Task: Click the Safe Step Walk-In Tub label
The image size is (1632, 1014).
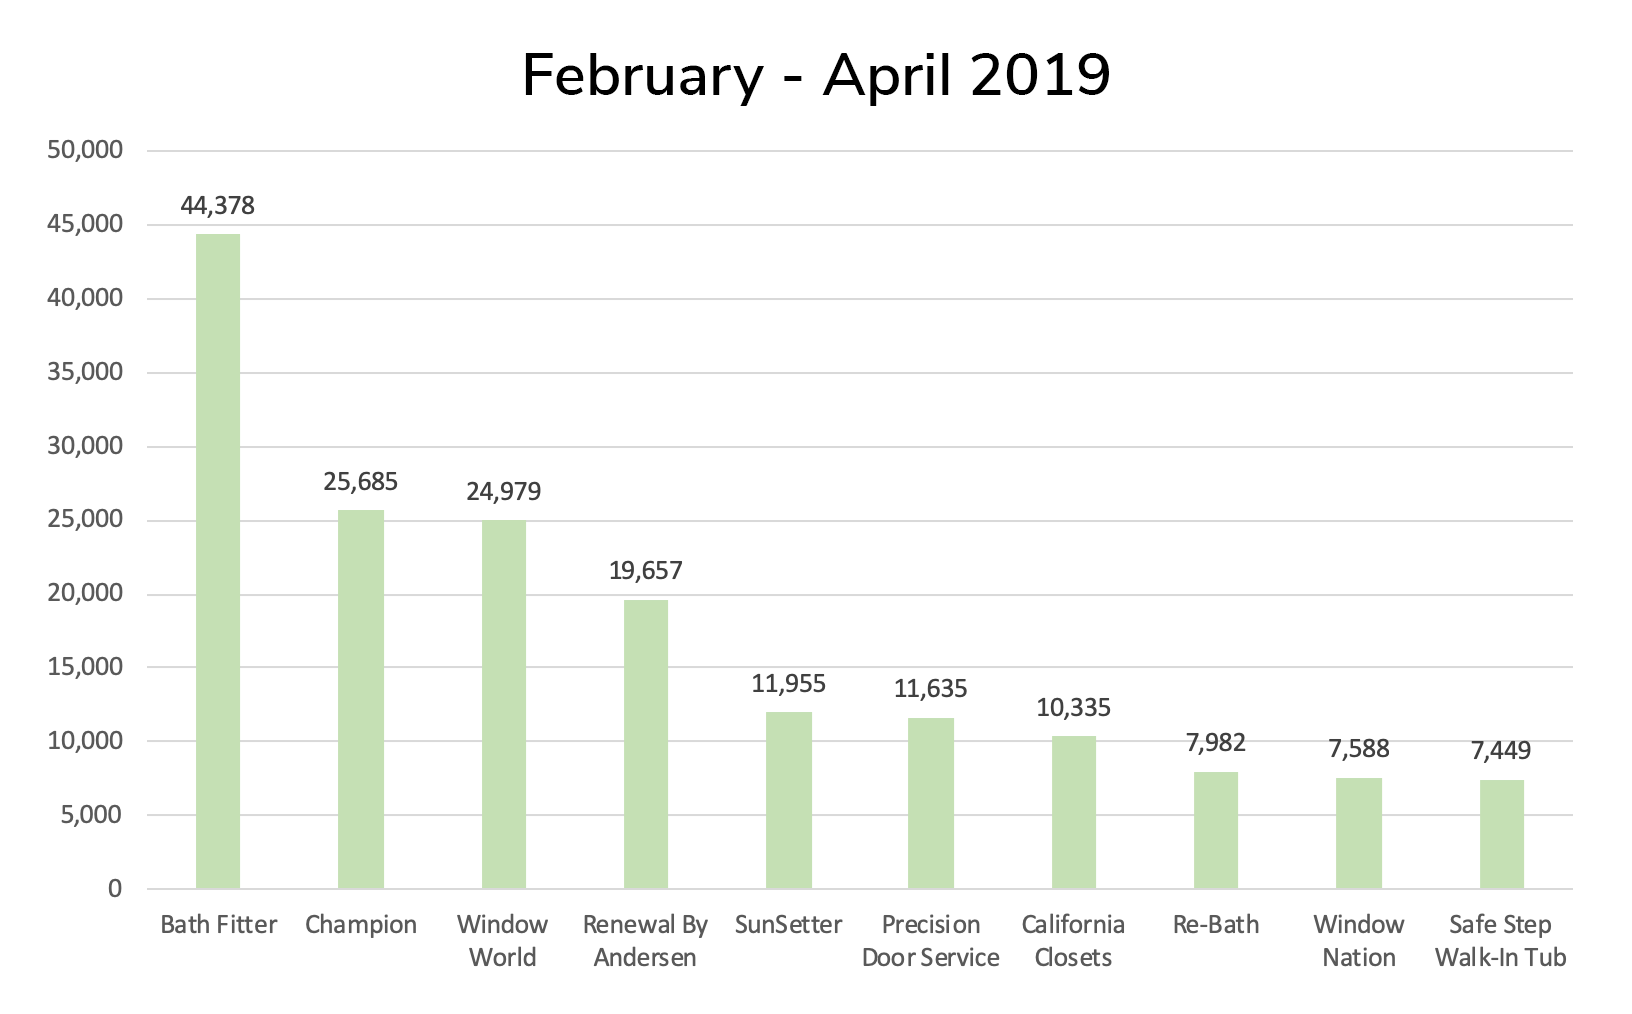Action: tap(1501, 941)
